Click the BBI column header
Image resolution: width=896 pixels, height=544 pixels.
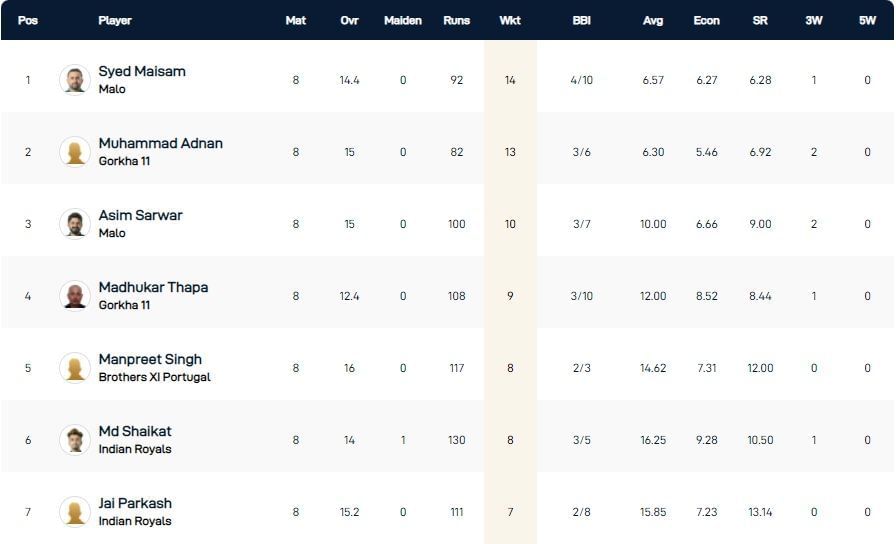coord(581,20)
